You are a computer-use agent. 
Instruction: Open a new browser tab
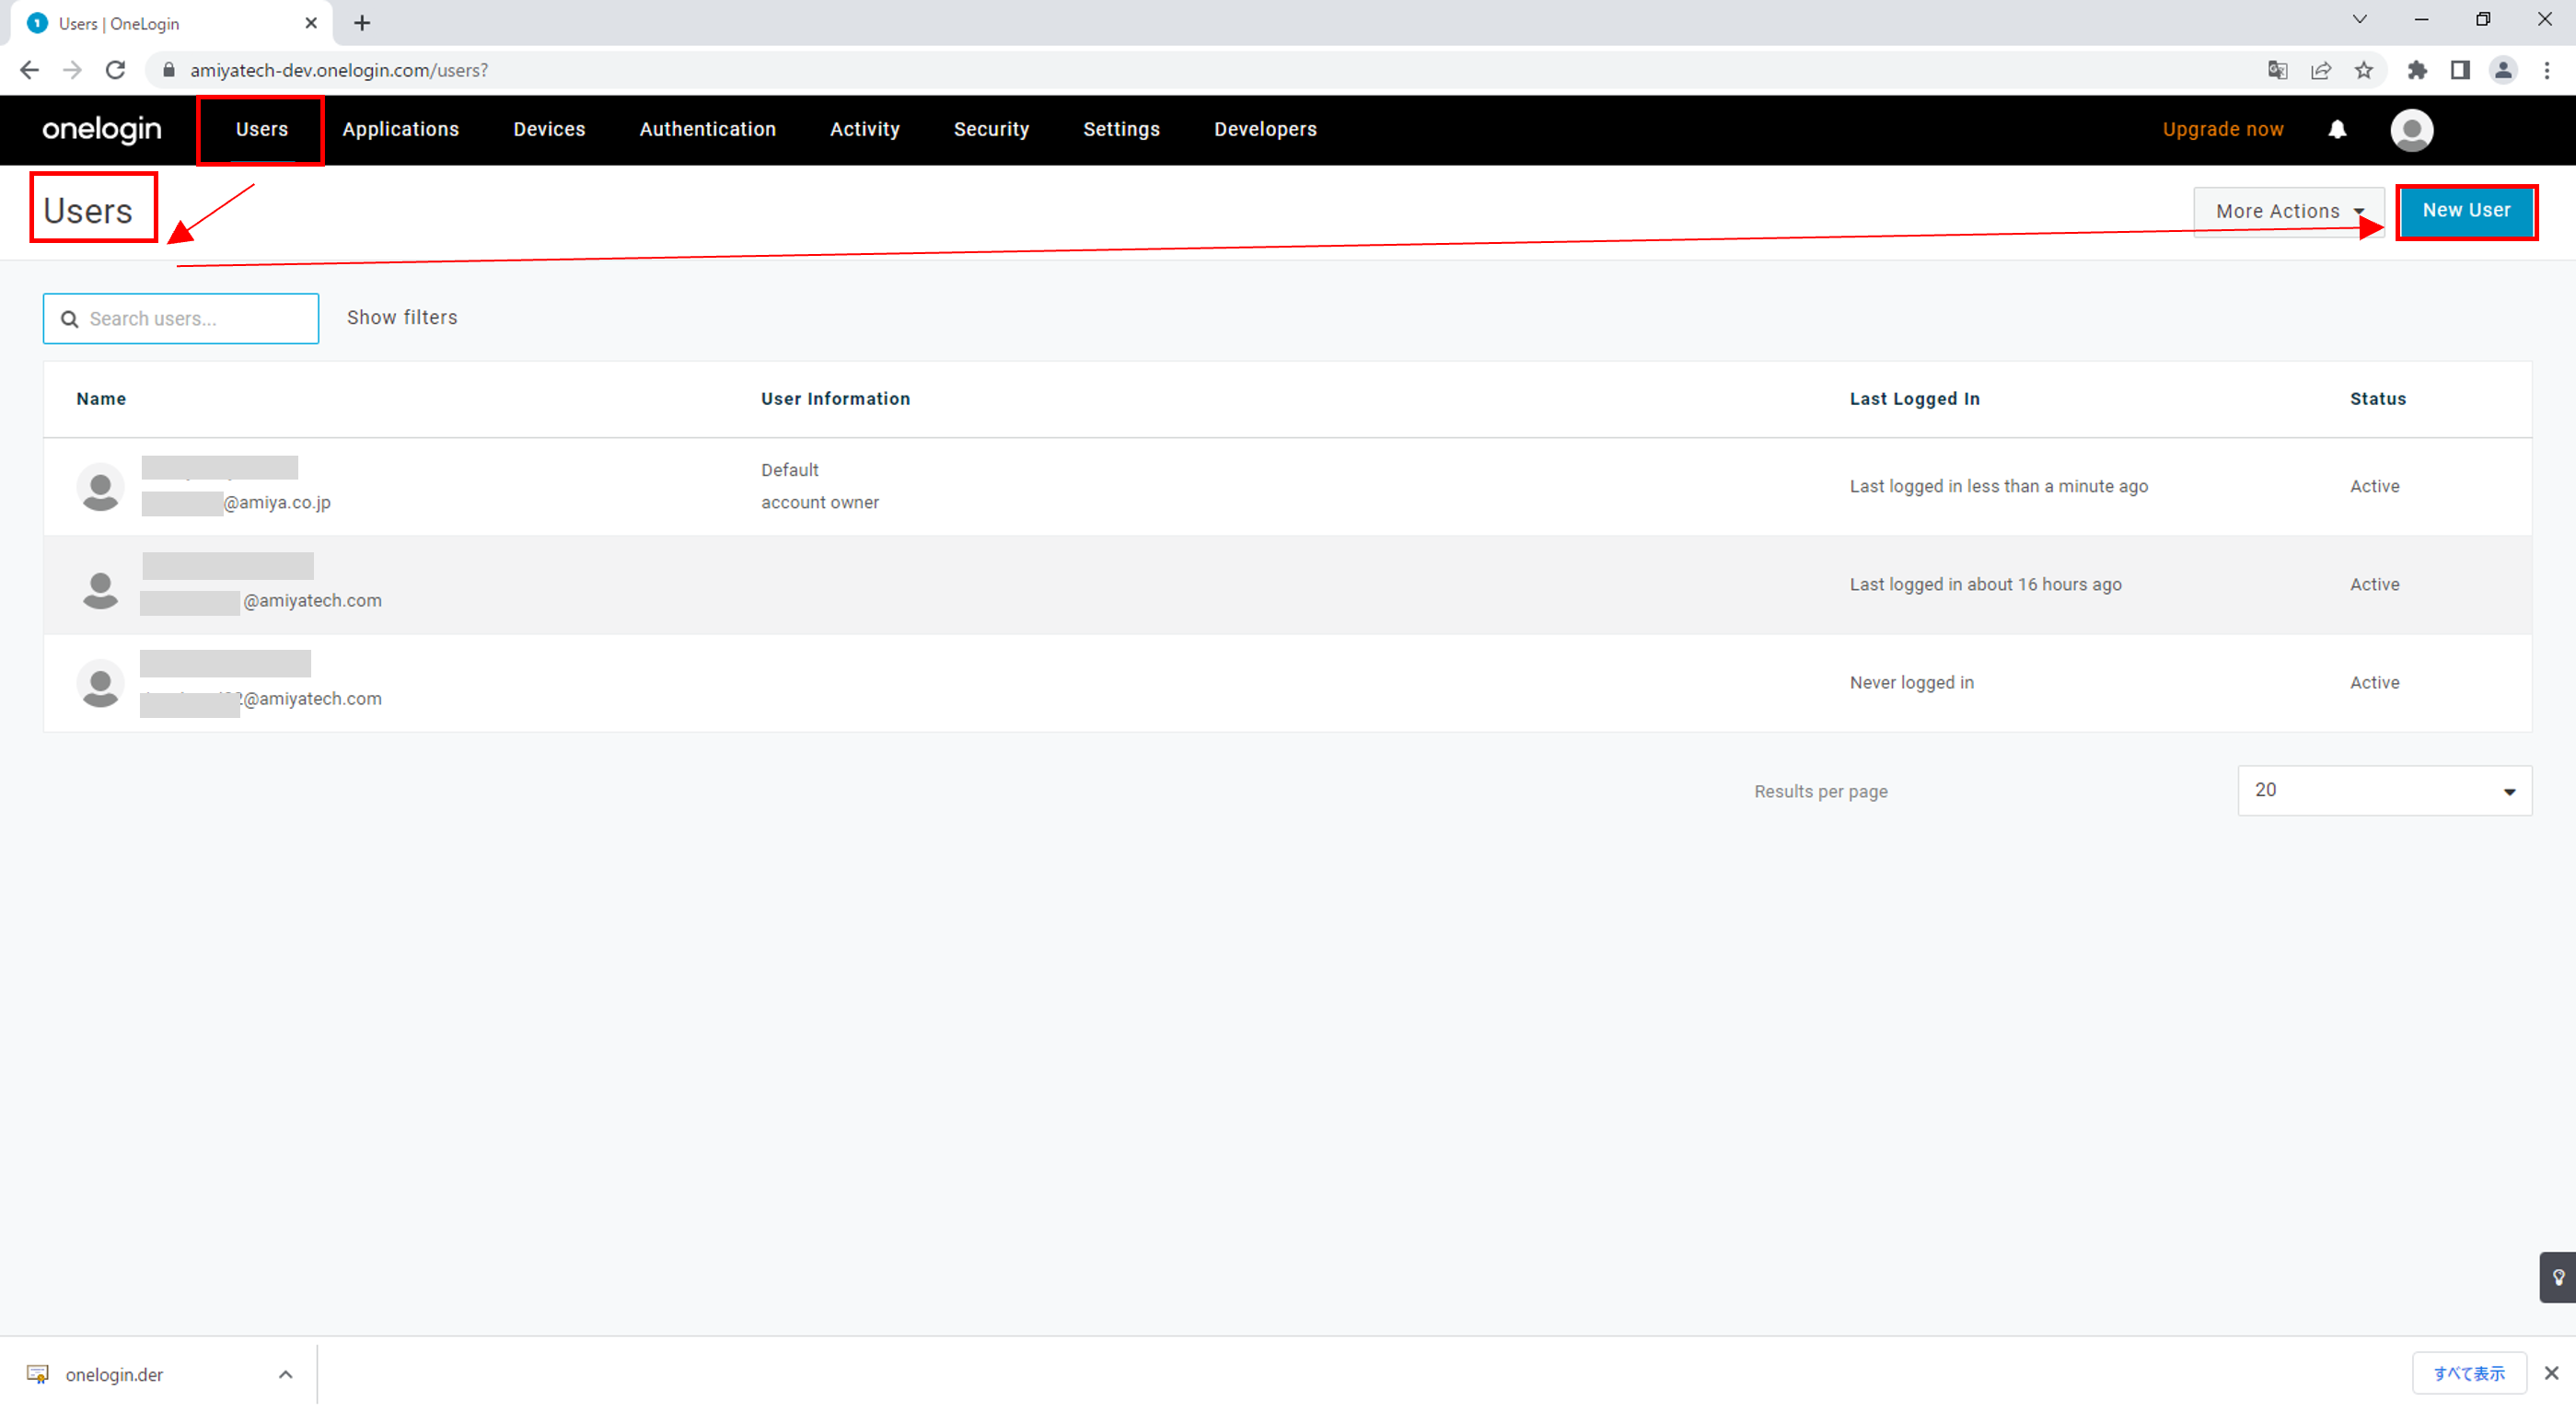tap(362, 23)
